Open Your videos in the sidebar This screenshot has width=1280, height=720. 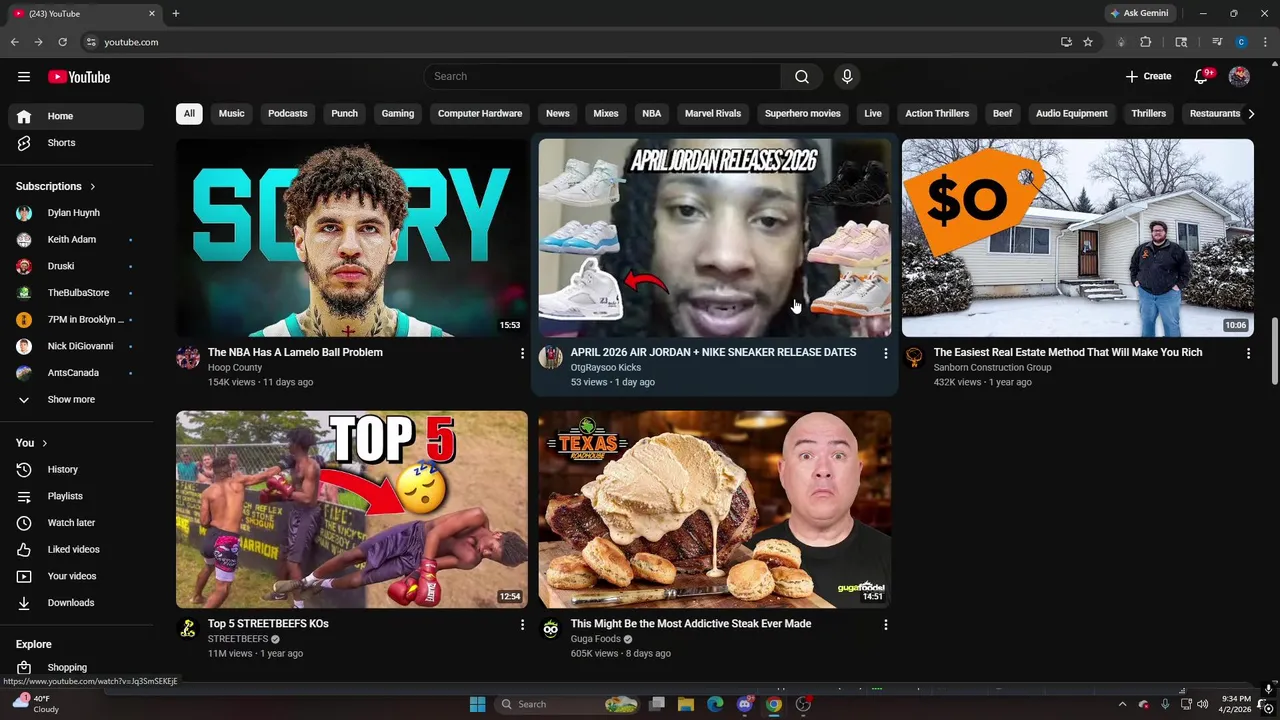pyautogui.click(x=76, y=576)
